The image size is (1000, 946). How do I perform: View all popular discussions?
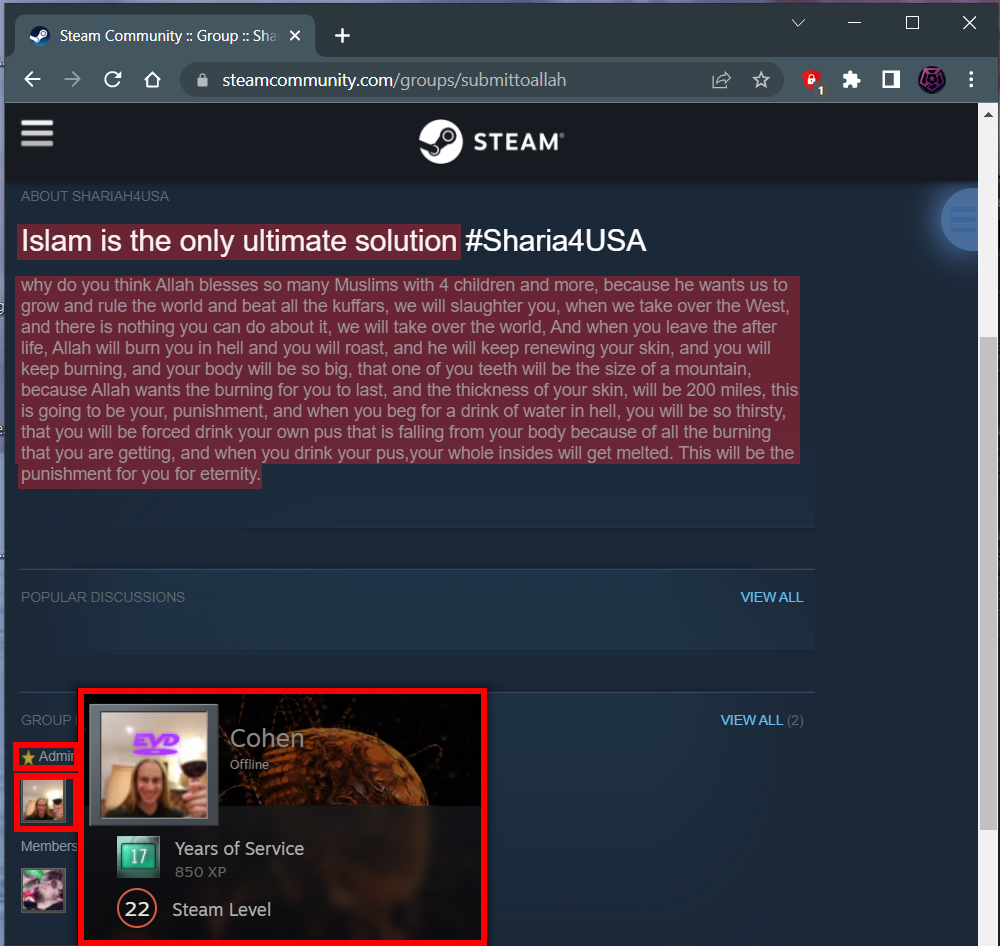(x=772, y=597)
